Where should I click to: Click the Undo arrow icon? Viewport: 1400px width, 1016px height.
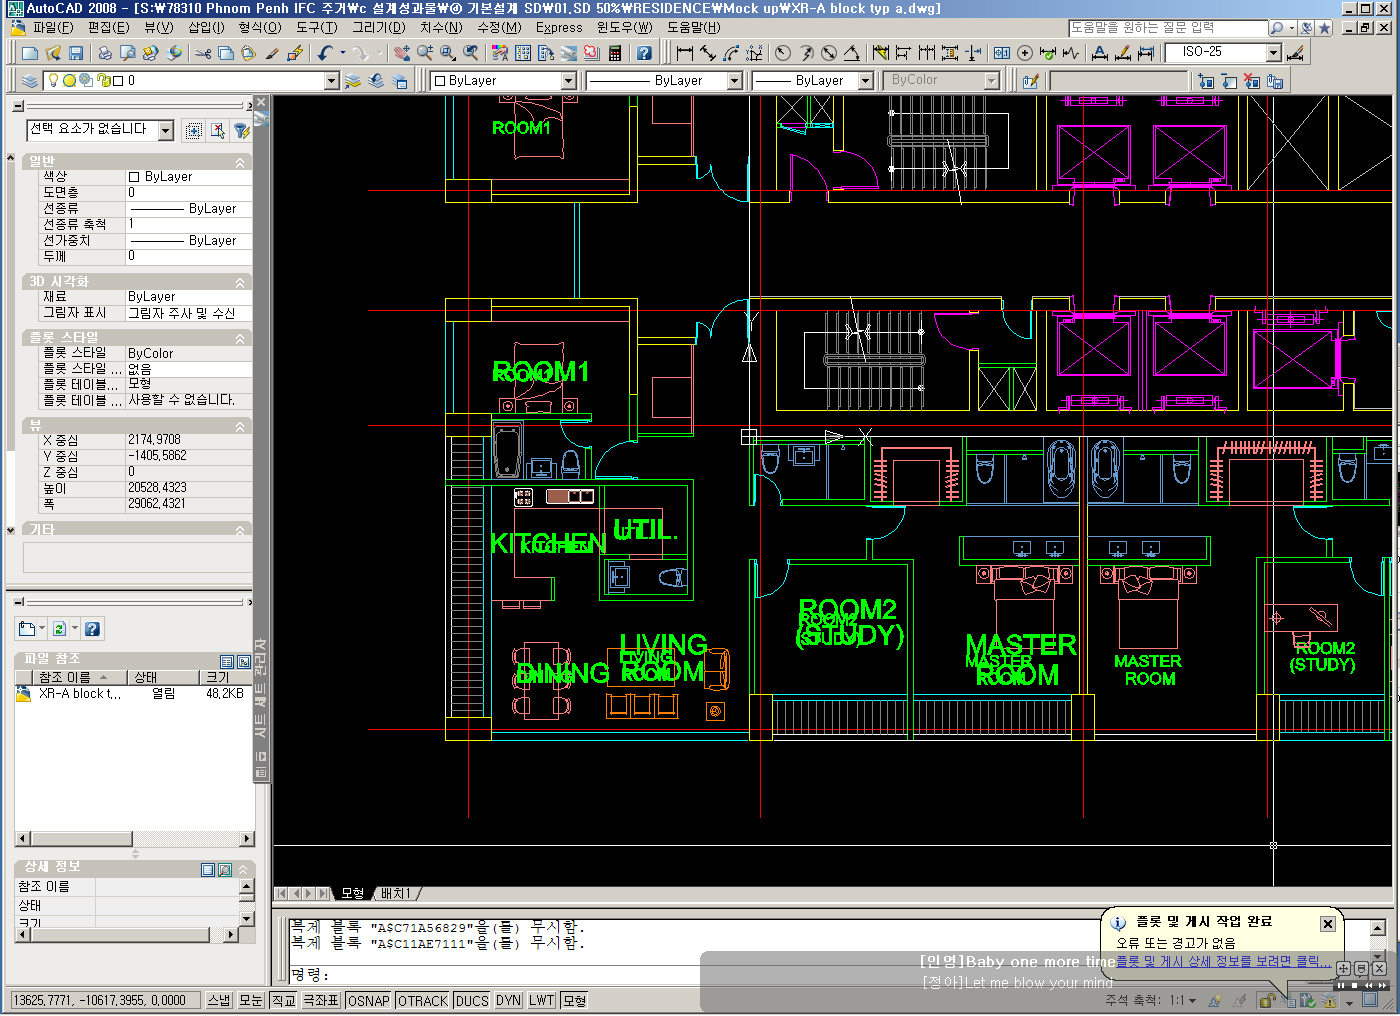click(325, 53)
